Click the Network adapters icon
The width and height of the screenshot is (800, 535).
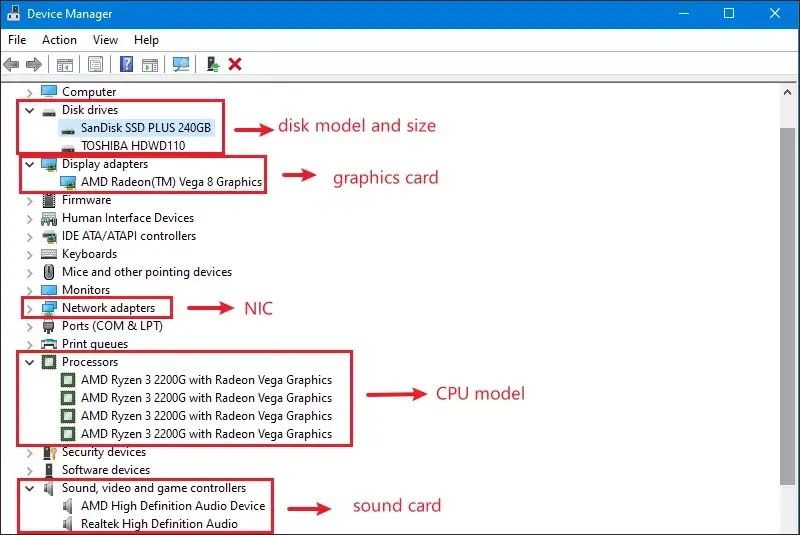49,308
